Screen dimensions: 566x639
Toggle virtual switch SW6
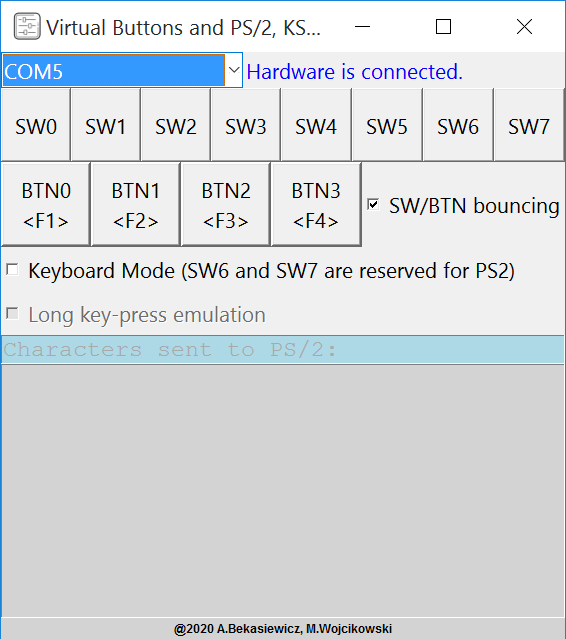[458, 125]
